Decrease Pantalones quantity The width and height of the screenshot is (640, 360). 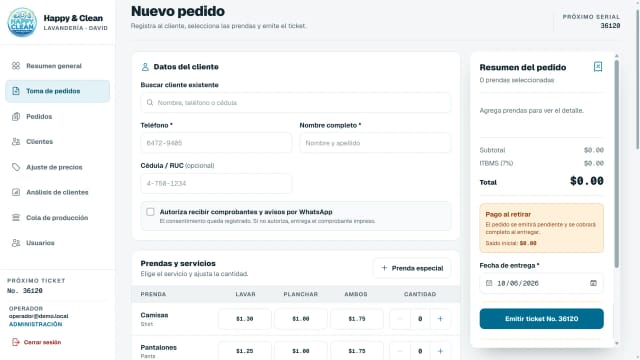(400, 351)
